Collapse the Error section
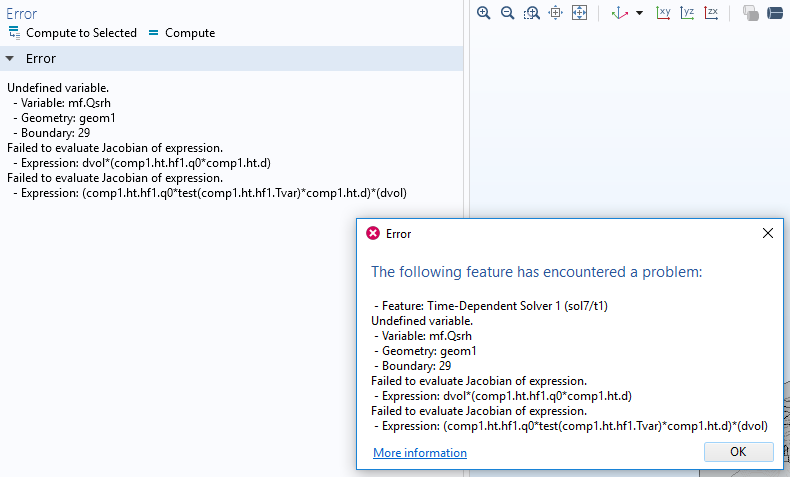Screen dimensions: 790x477 pos(10,59)
